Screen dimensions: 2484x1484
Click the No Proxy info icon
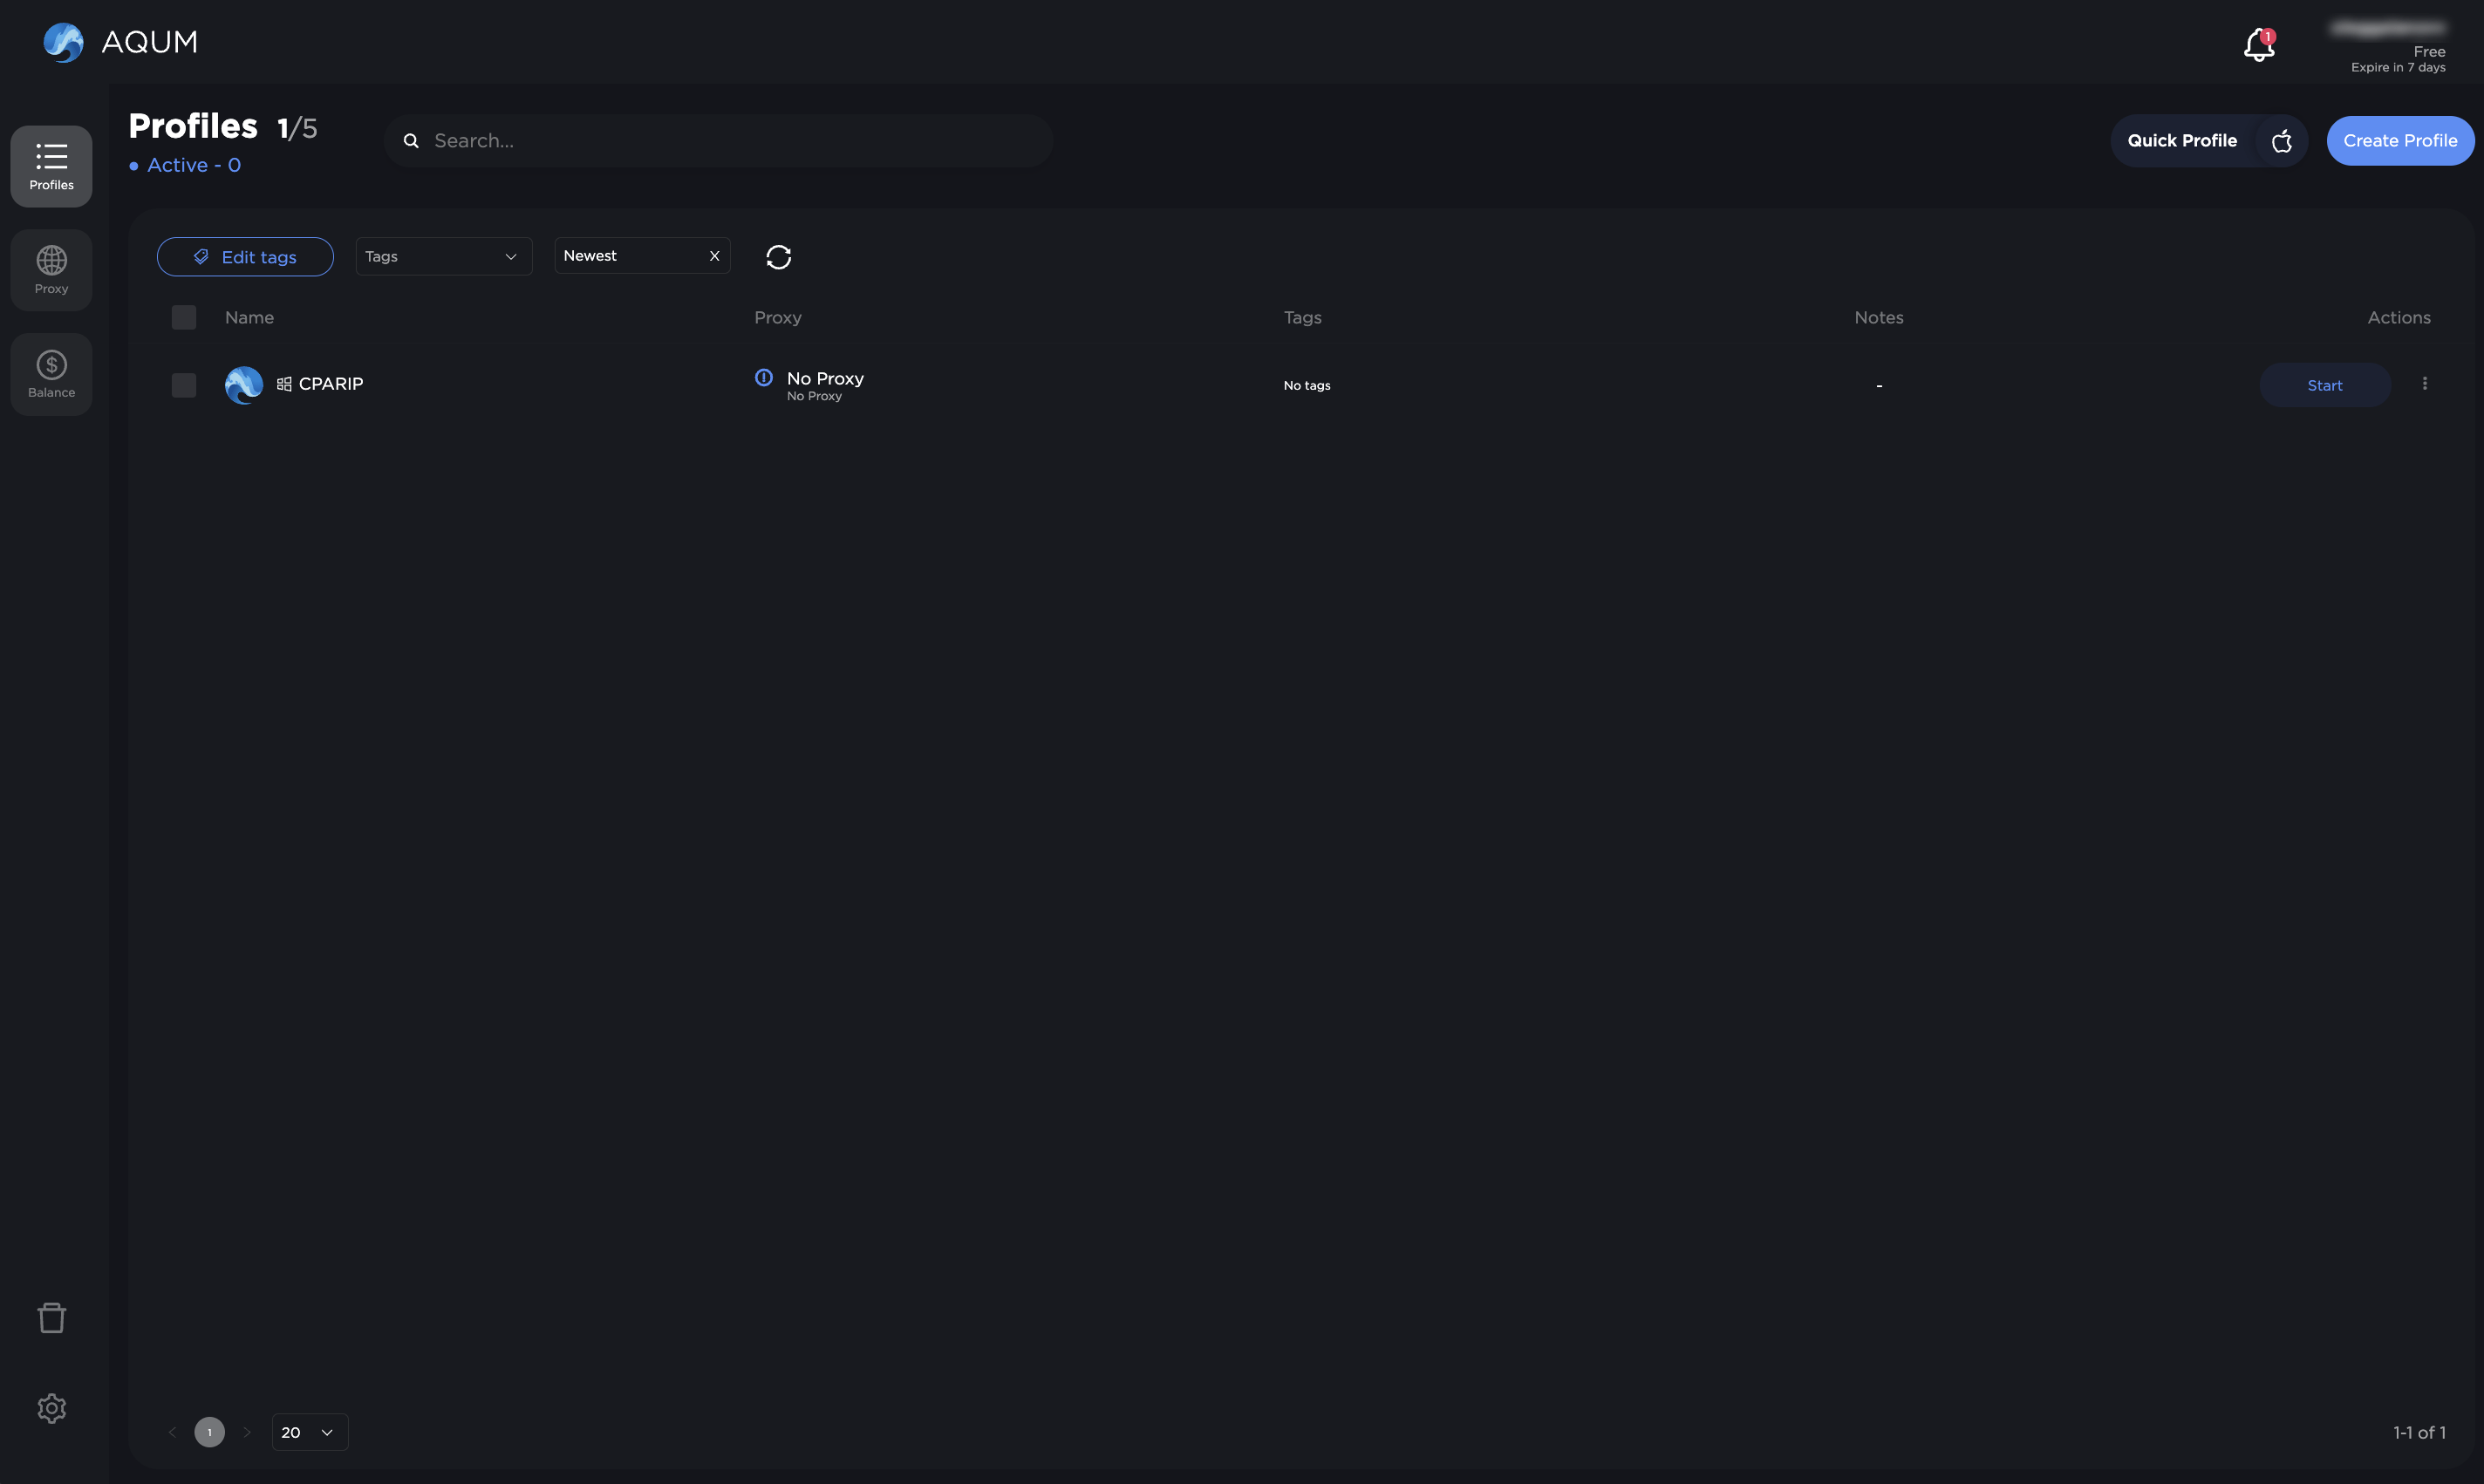[764, 377]
